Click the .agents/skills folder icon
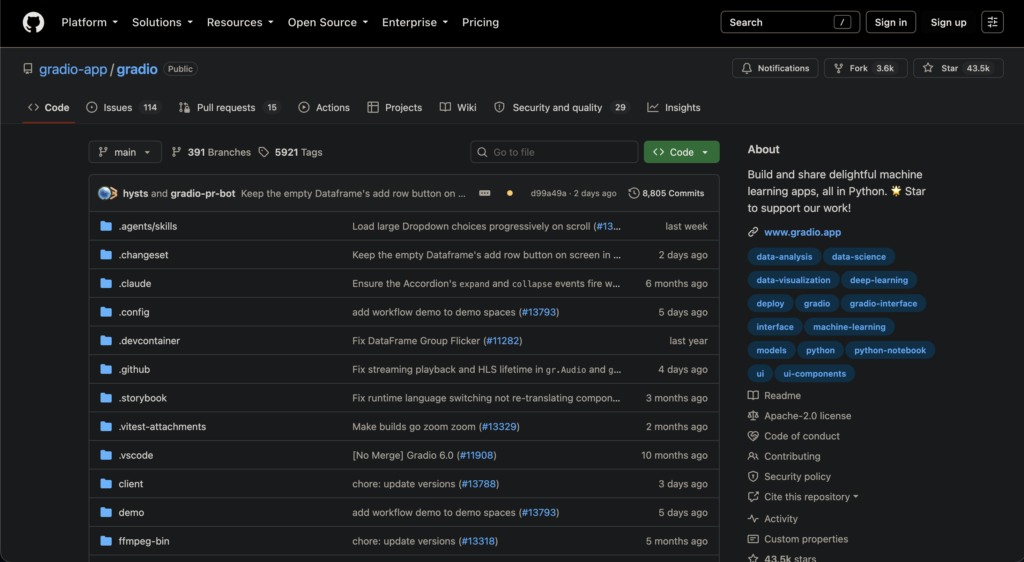The width and height of the screenshot is (1024, 562). click(x=106, y=226)
